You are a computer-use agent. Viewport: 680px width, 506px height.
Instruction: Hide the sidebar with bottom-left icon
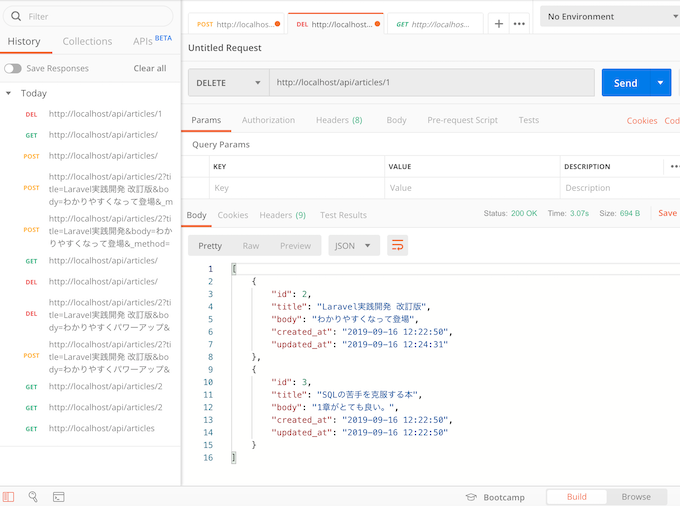[9, 497]
